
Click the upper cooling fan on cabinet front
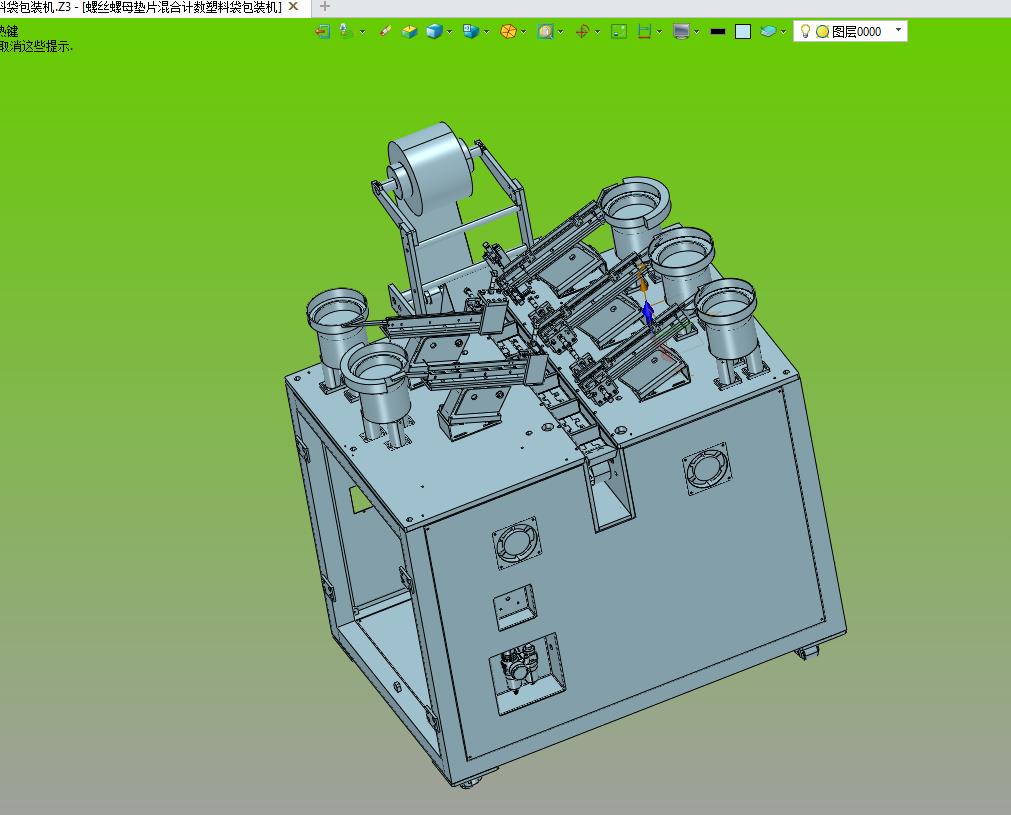pos(707,468)
